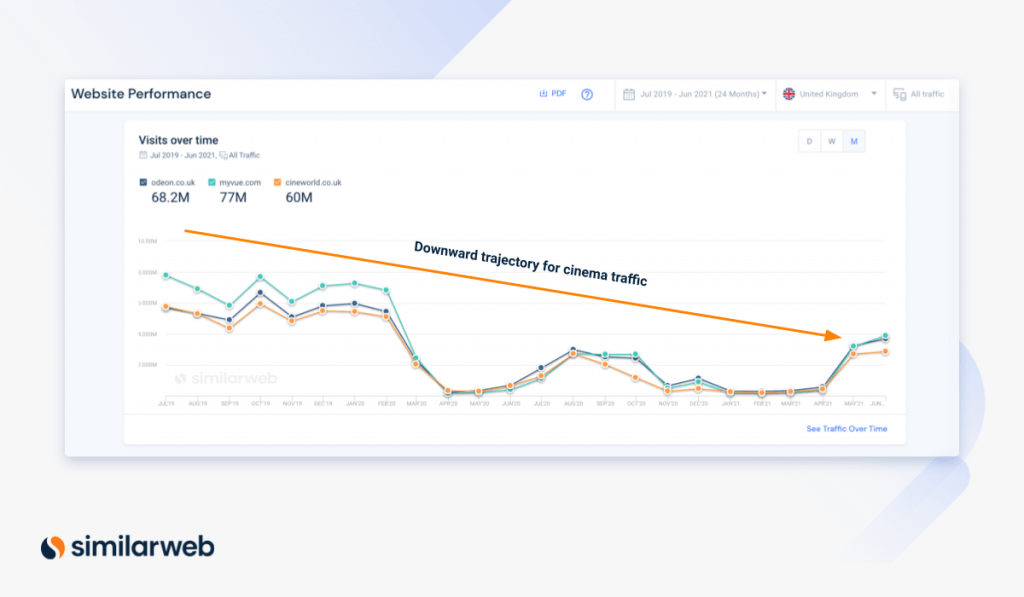Click the MAY'21 axis label
1024x597 pixels.
(854, 404)
